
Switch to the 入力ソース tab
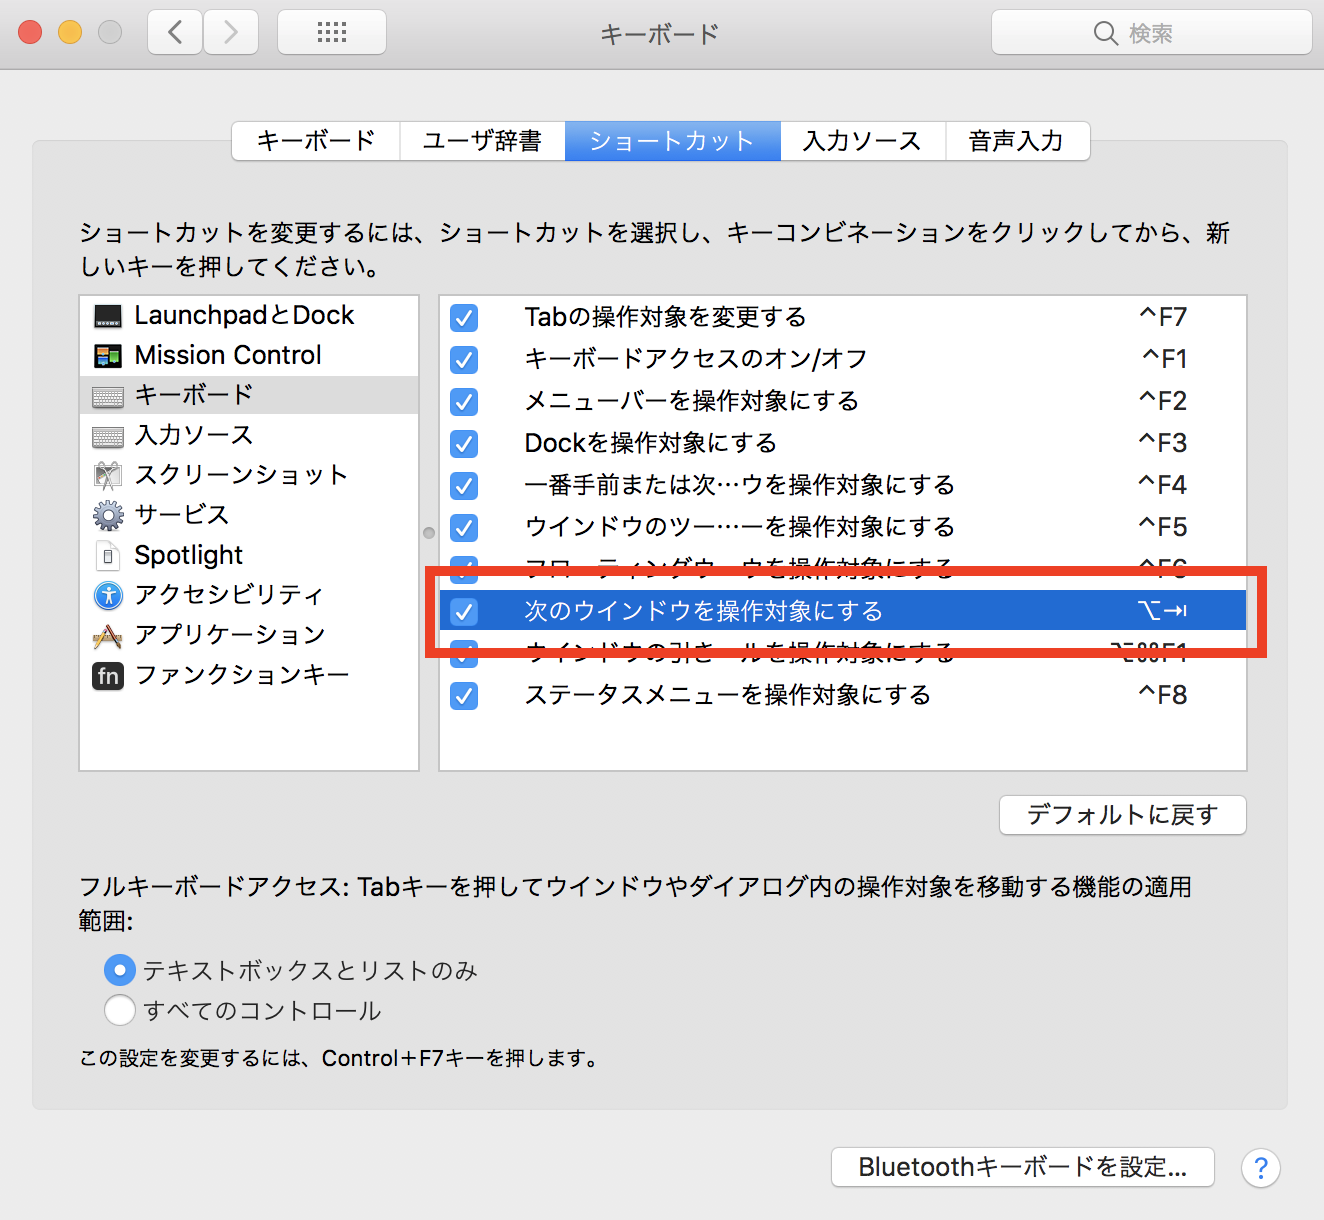tap(862, 141)
